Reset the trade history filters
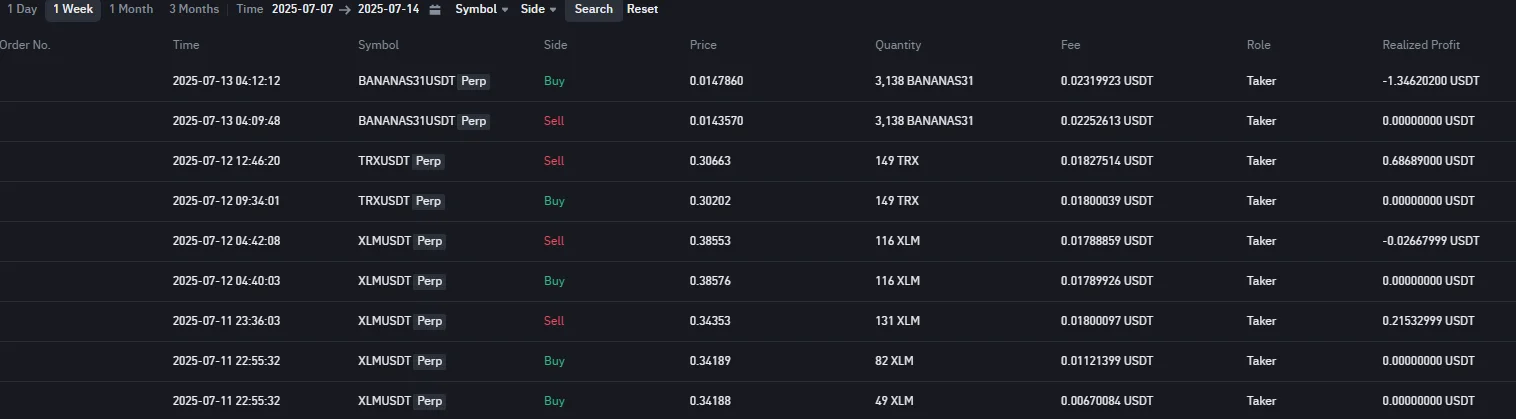1516x419 pixels. [x=642, y=9]
